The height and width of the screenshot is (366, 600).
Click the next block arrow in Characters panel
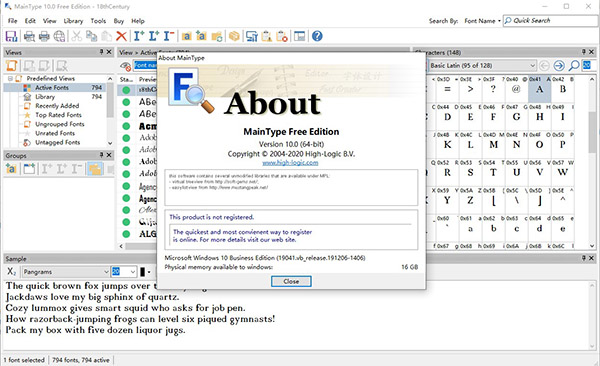coord(559,66)
